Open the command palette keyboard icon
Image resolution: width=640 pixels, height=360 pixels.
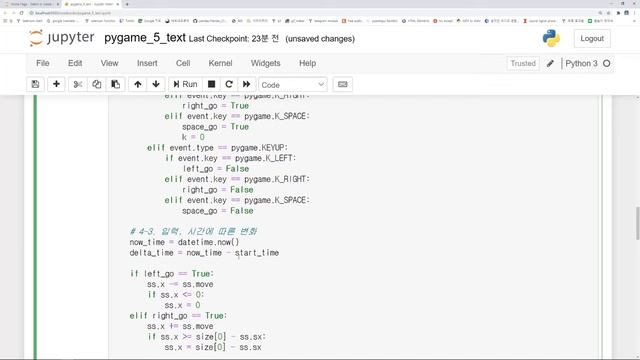[x=342, y=84]
